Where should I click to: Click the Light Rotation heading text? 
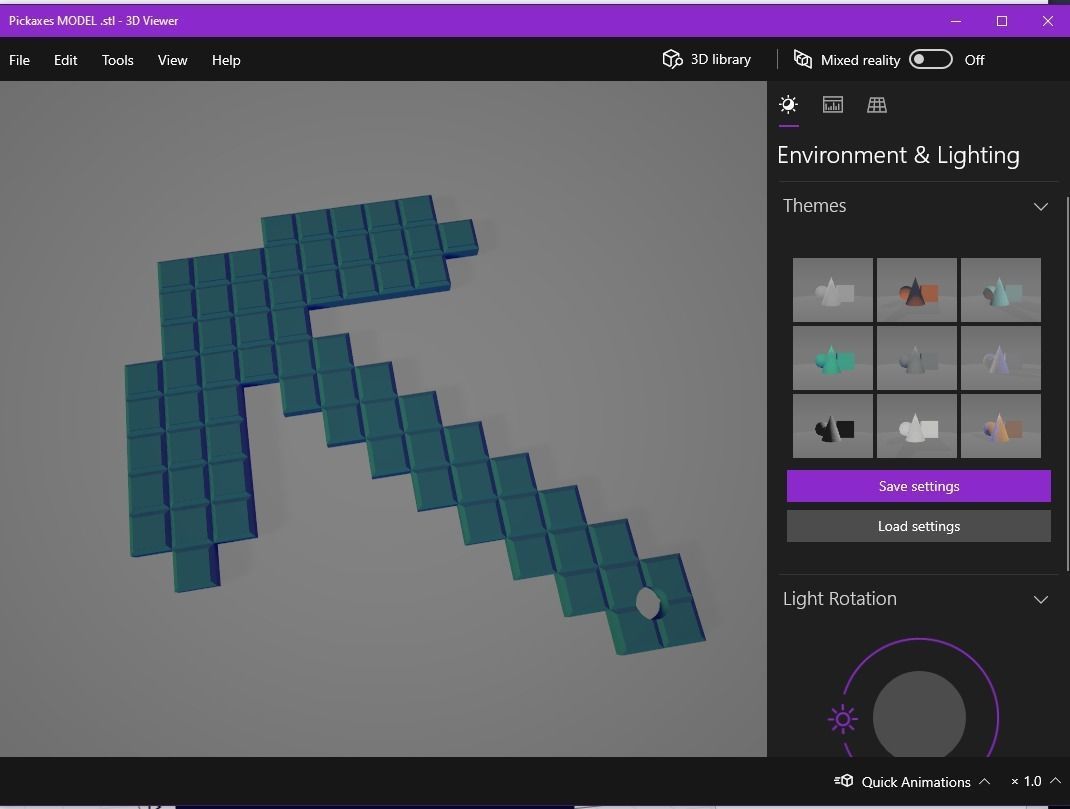click(839, 599)
